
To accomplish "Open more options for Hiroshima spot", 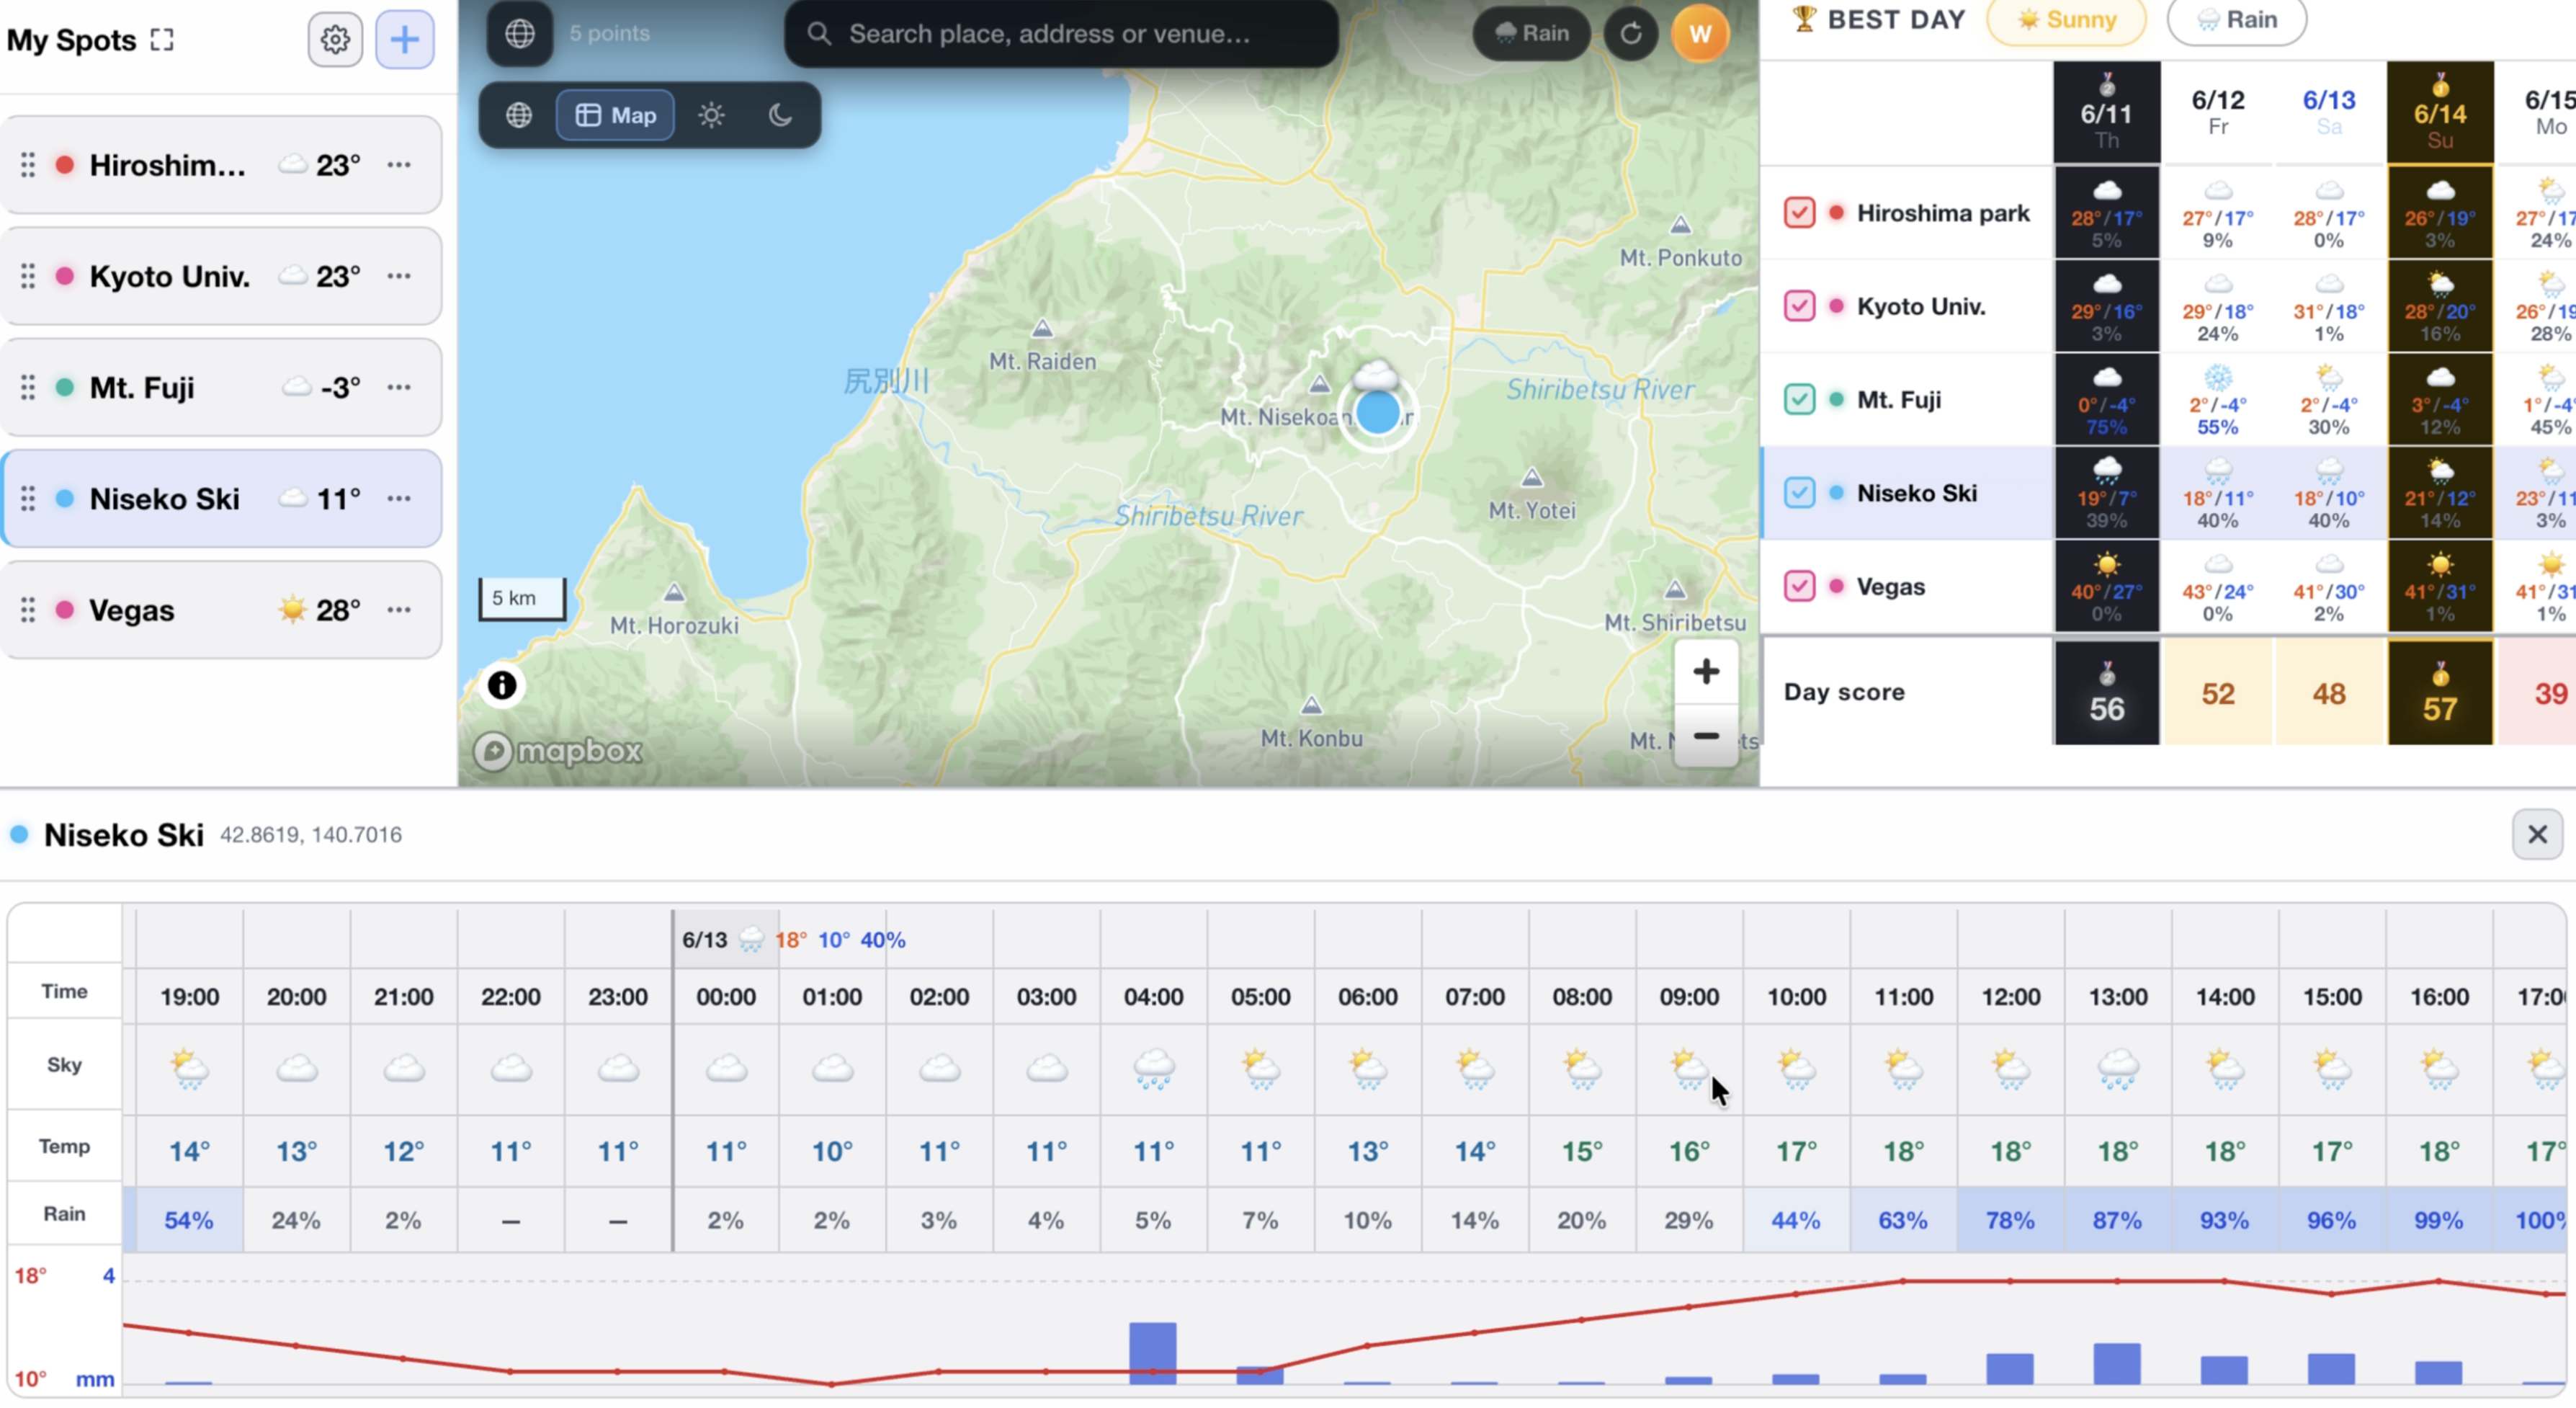I will point(399,165).
